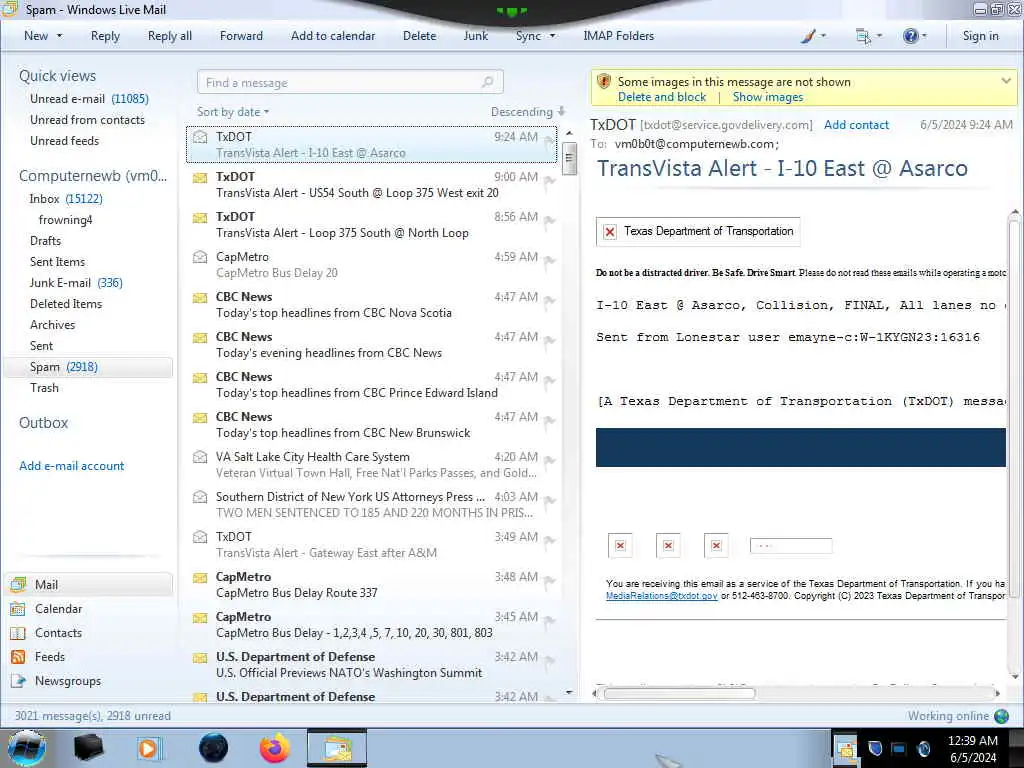
Task: Mark message as Junk from toolbar
Action: (x=475, y=36)
